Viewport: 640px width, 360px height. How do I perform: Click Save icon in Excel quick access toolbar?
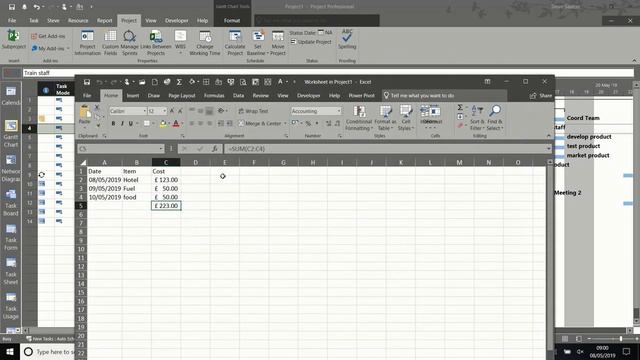(x=87, y=82)
